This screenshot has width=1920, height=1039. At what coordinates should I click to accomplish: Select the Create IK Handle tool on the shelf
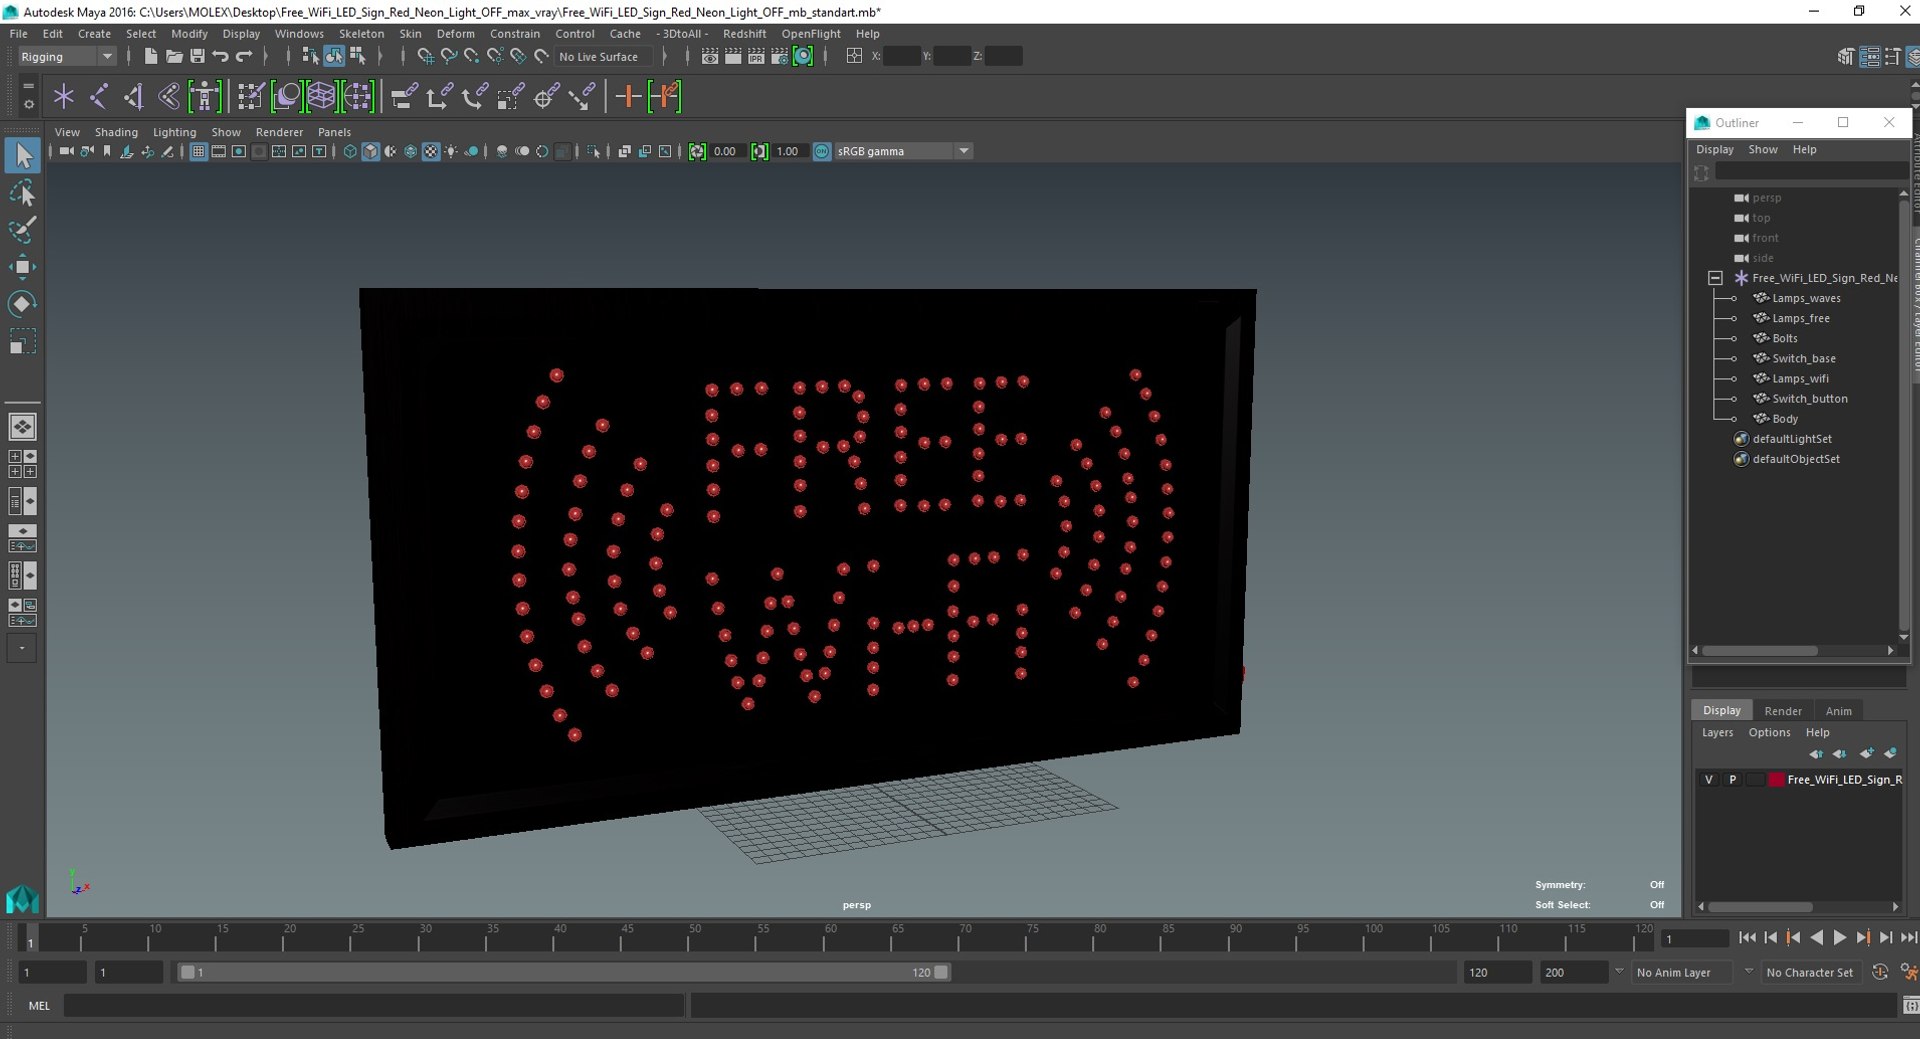pos(134,96)
